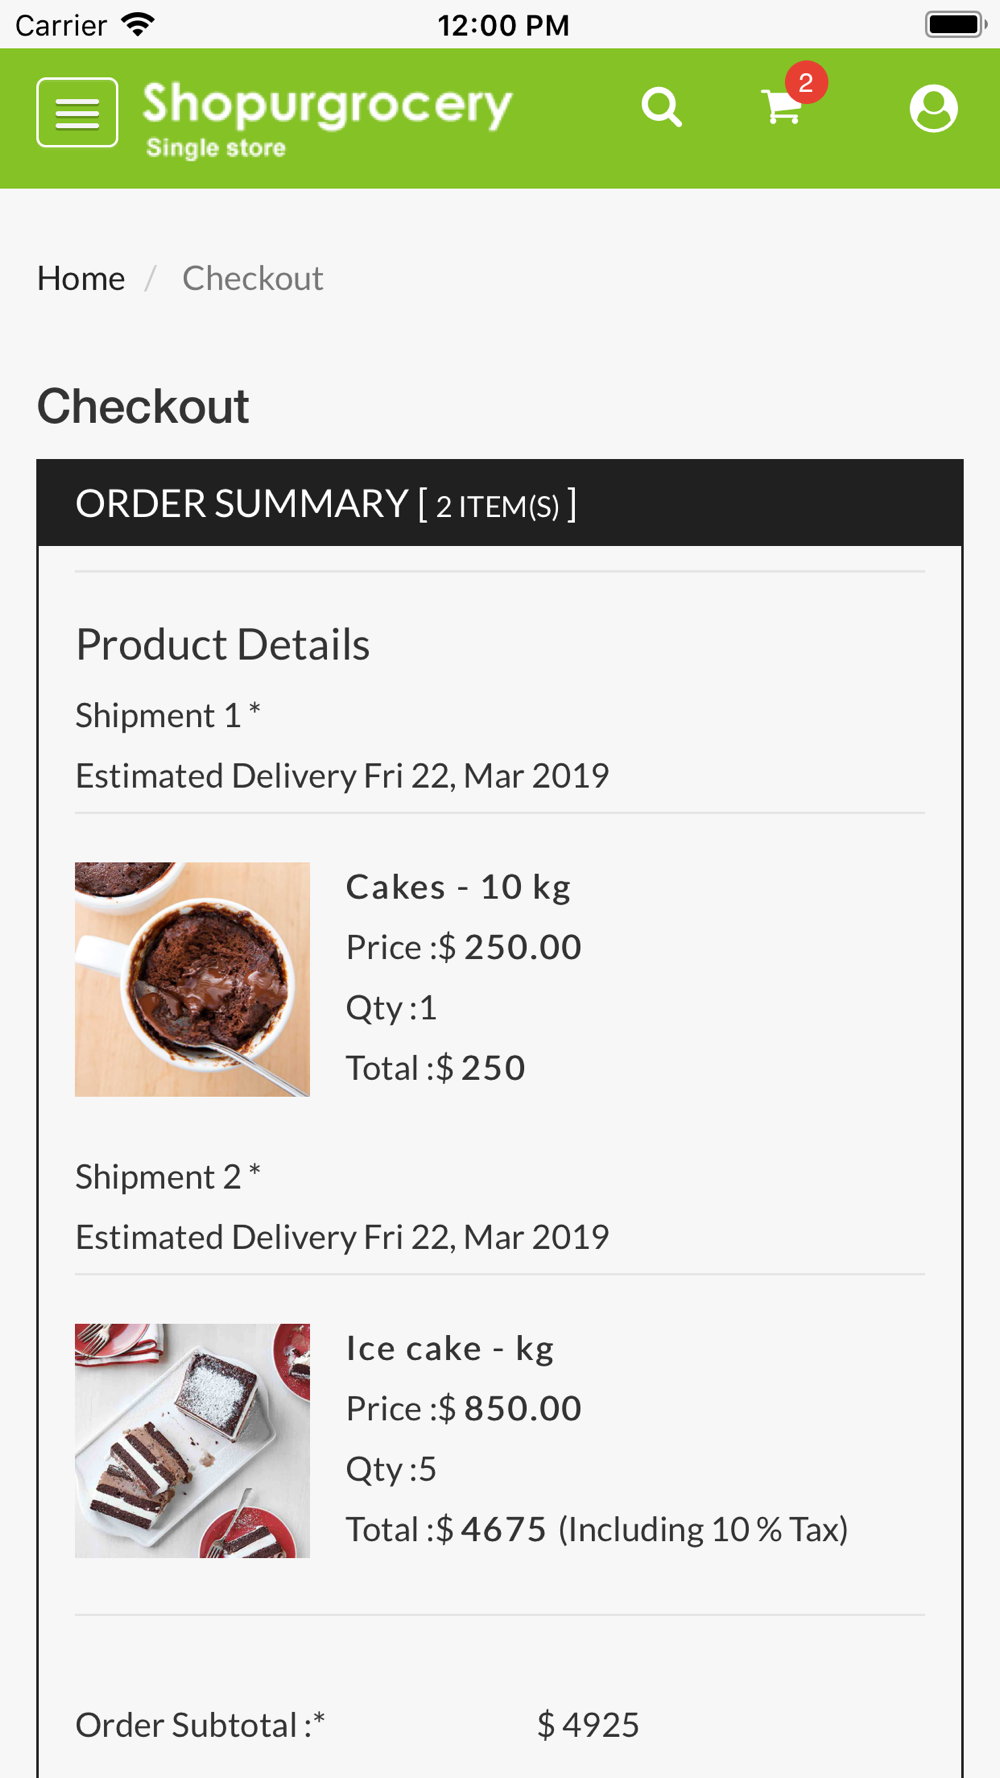Image resolution: width=1000 pixels, height=1778 pixels.
Task: Open the Cakes - 10 kg product title
Action: (458, 887)
